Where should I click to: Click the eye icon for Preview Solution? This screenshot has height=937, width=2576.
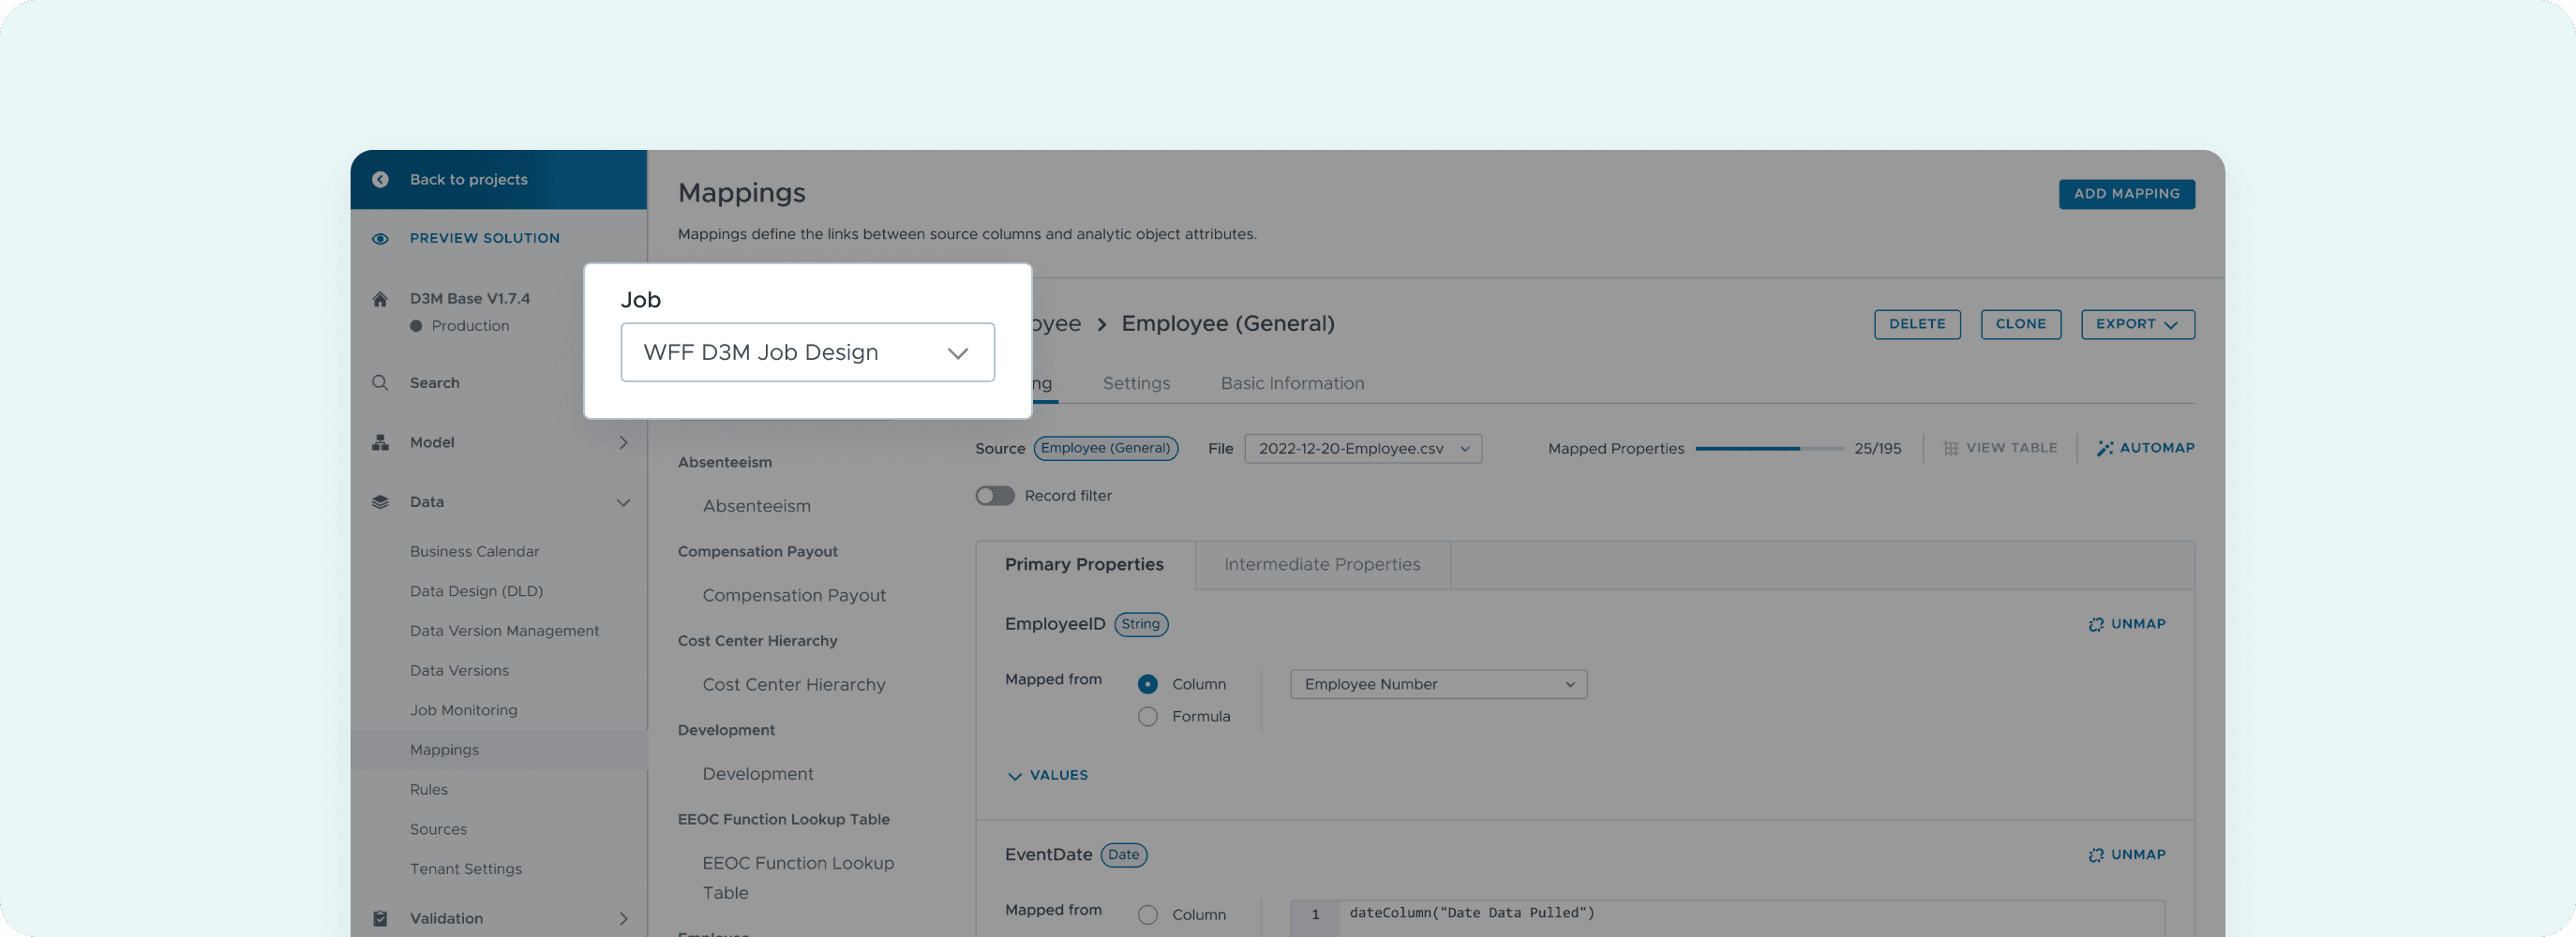tap(380, 238)
